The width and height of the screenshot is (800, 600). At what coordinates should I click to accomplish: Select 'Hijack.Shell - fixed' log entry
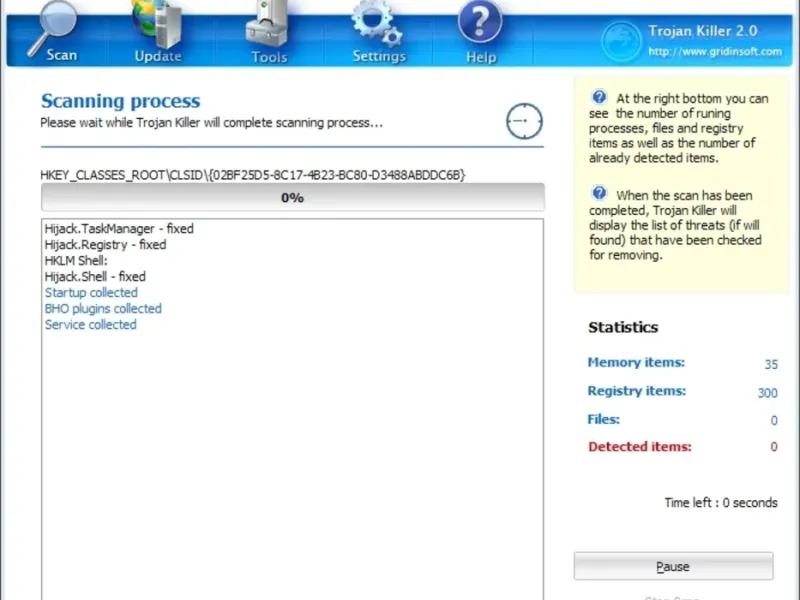pos(95,277)
